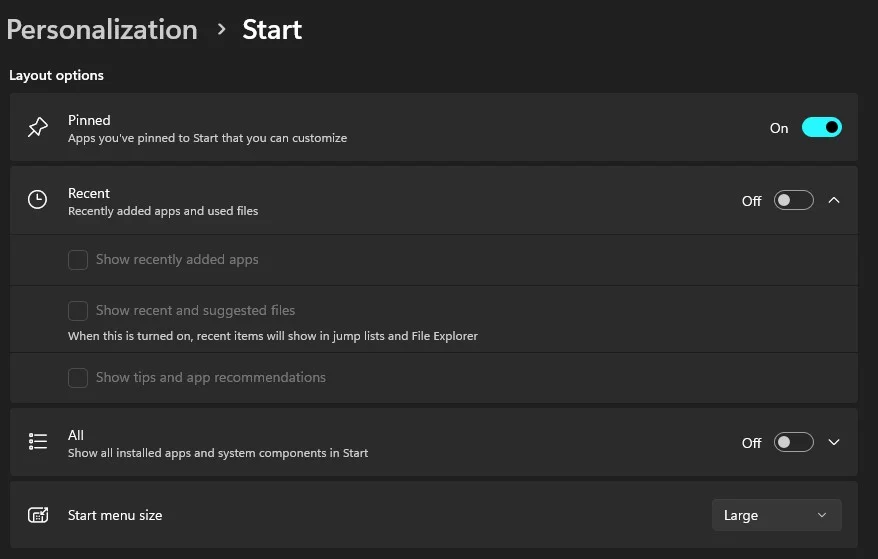Screen dimensions: 878x559
Task: Click the breadcrumb separator arrow
Action: point(221,29)
